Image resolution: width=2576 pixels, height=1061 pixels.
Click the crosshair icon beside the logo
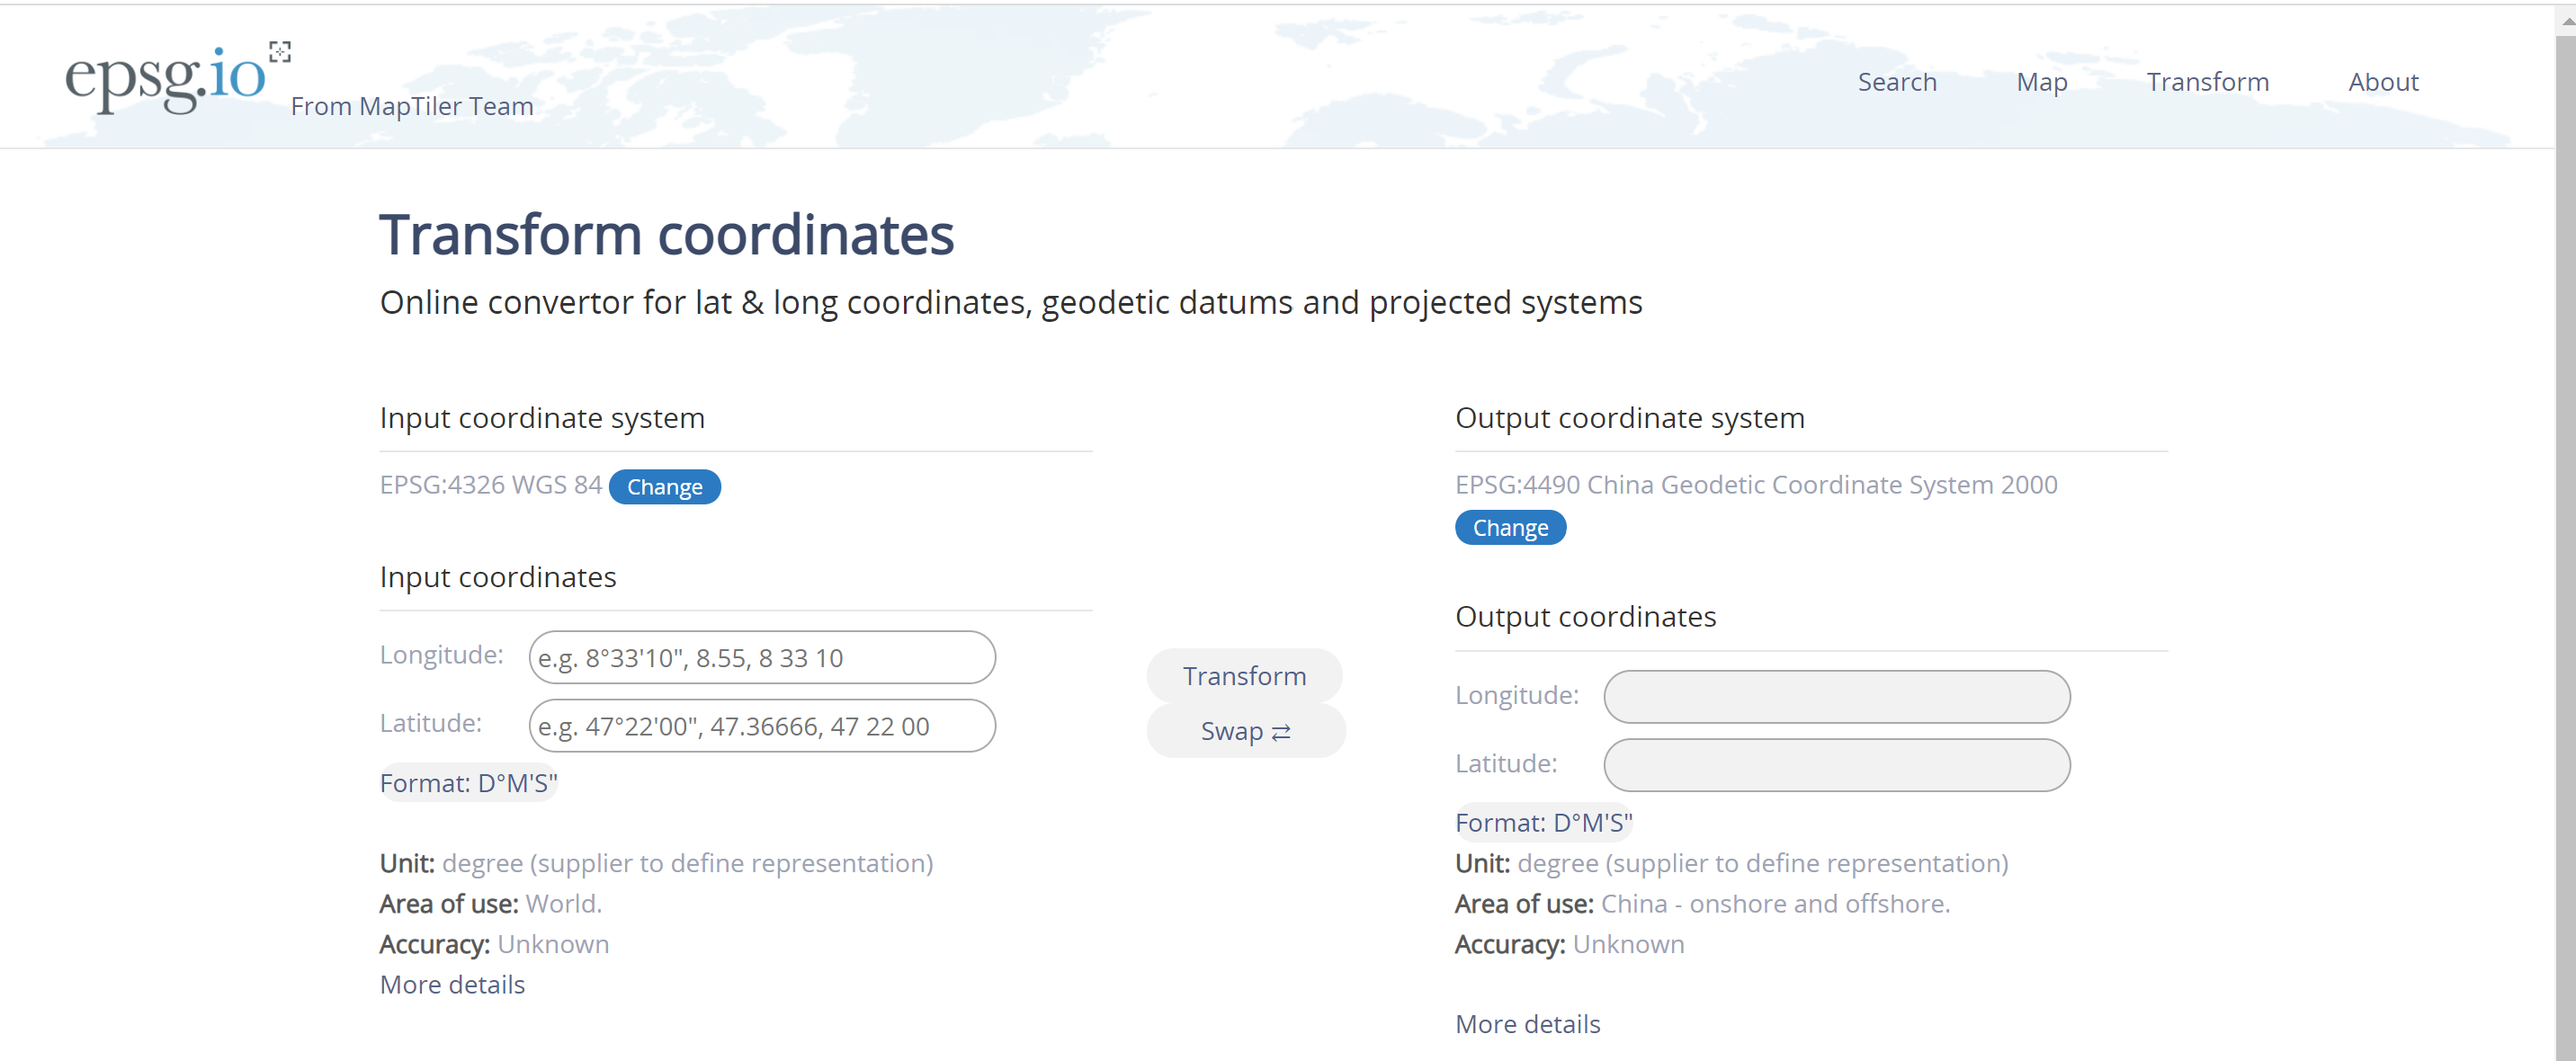(x=280, y=52)
